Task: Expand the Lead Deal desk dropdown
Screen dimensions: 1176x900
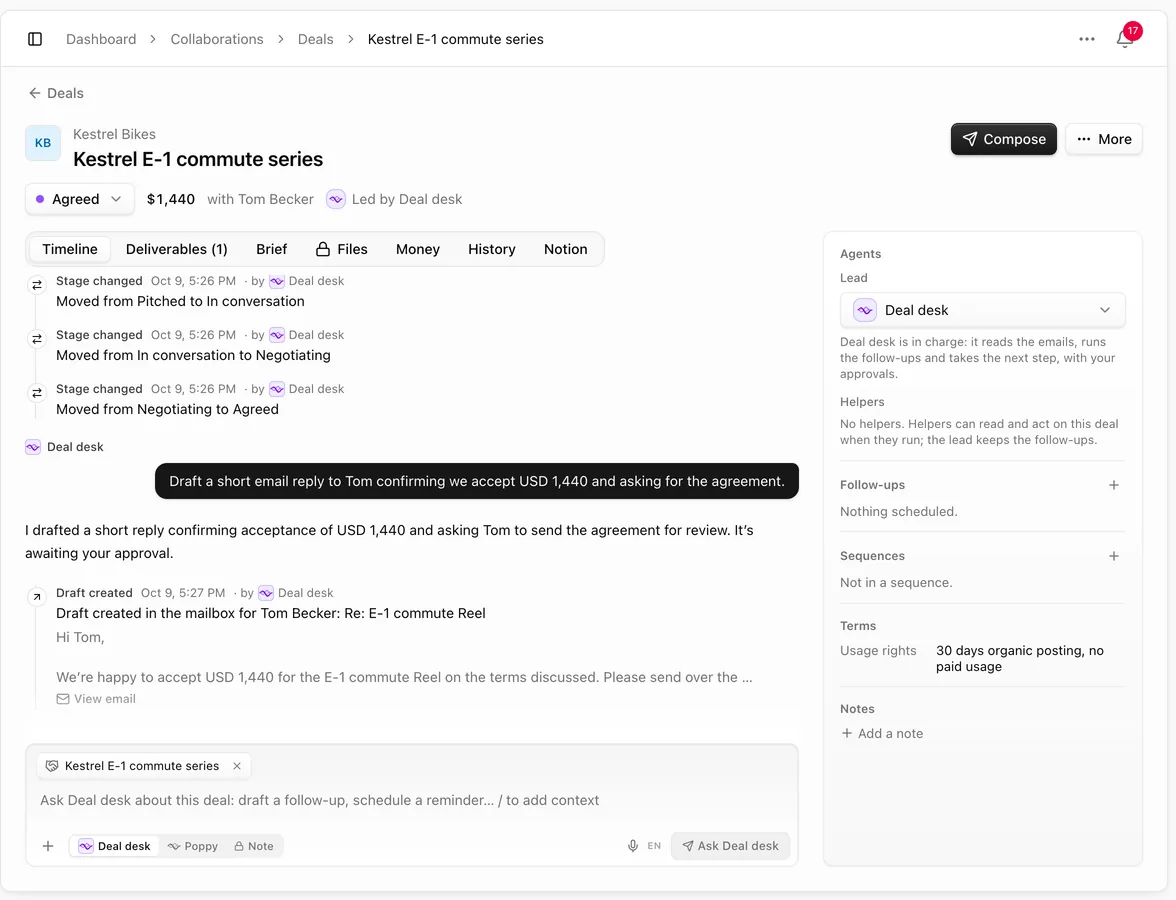Action: pyautogui.click(x=982, y=310)
